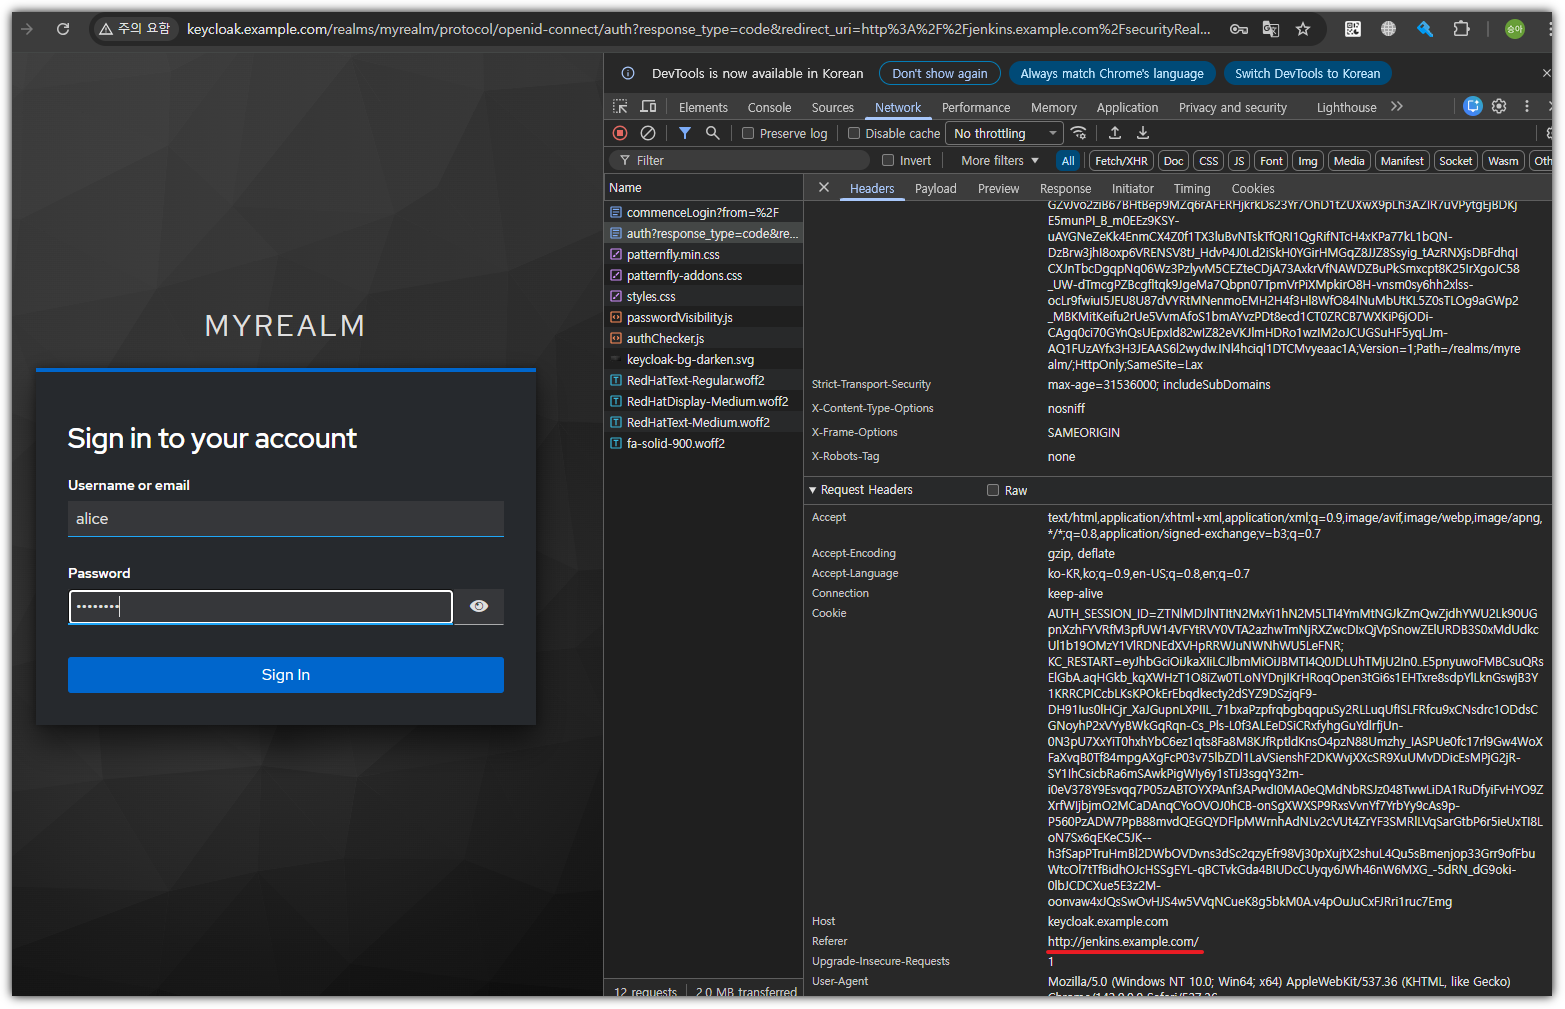This screenshot has height=1009, width=1565.
Task: Click the translate page icon in address bar
Action: 1271,29
